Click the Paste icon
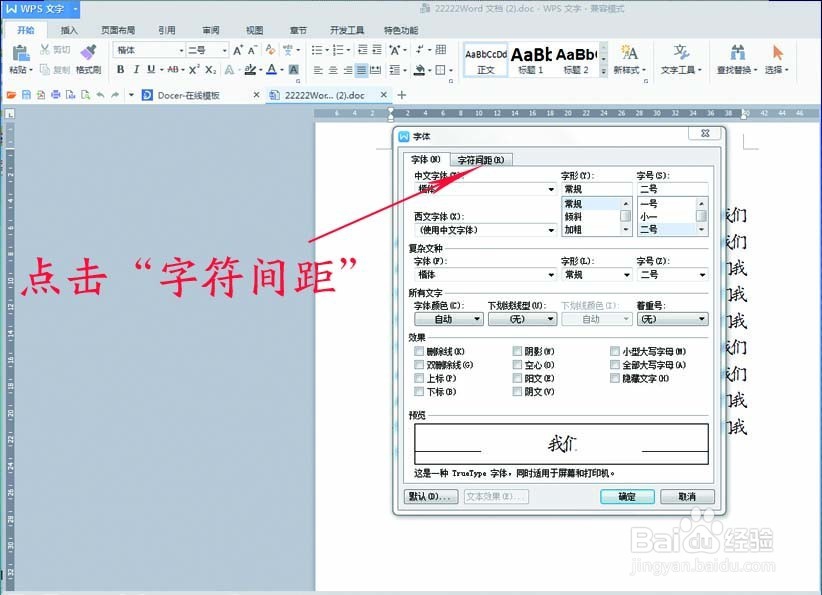Screen dimensions: 822x595 pos(19,53)
